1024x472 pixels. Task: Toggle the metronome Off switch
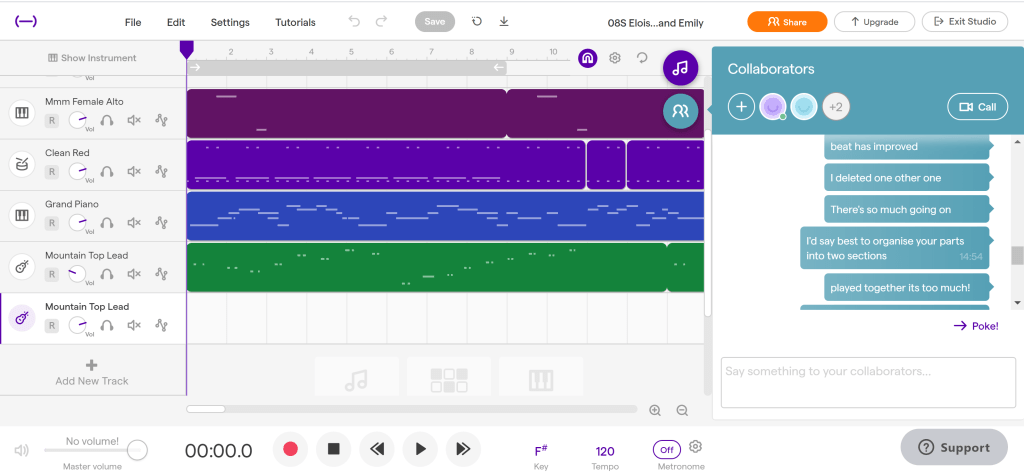666,449
